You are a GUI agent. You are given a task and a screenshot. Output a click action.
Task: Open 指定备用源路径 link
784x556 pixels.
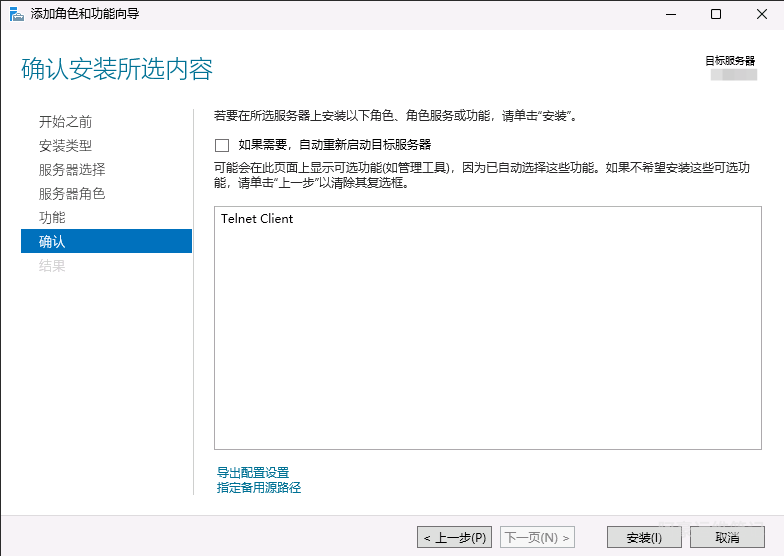point(259,488)
